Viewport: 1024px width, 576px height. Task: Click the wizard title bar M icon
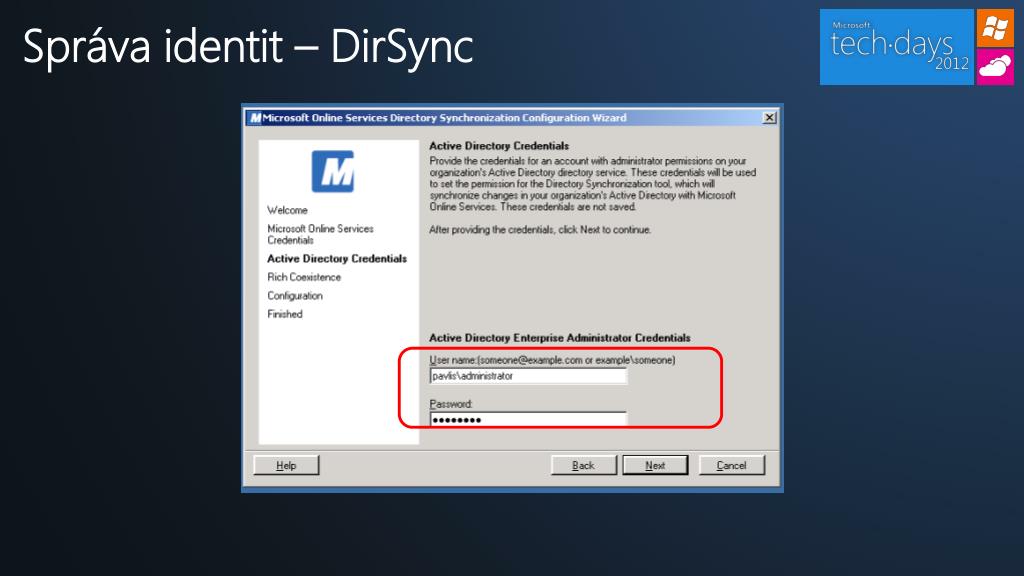255,118
